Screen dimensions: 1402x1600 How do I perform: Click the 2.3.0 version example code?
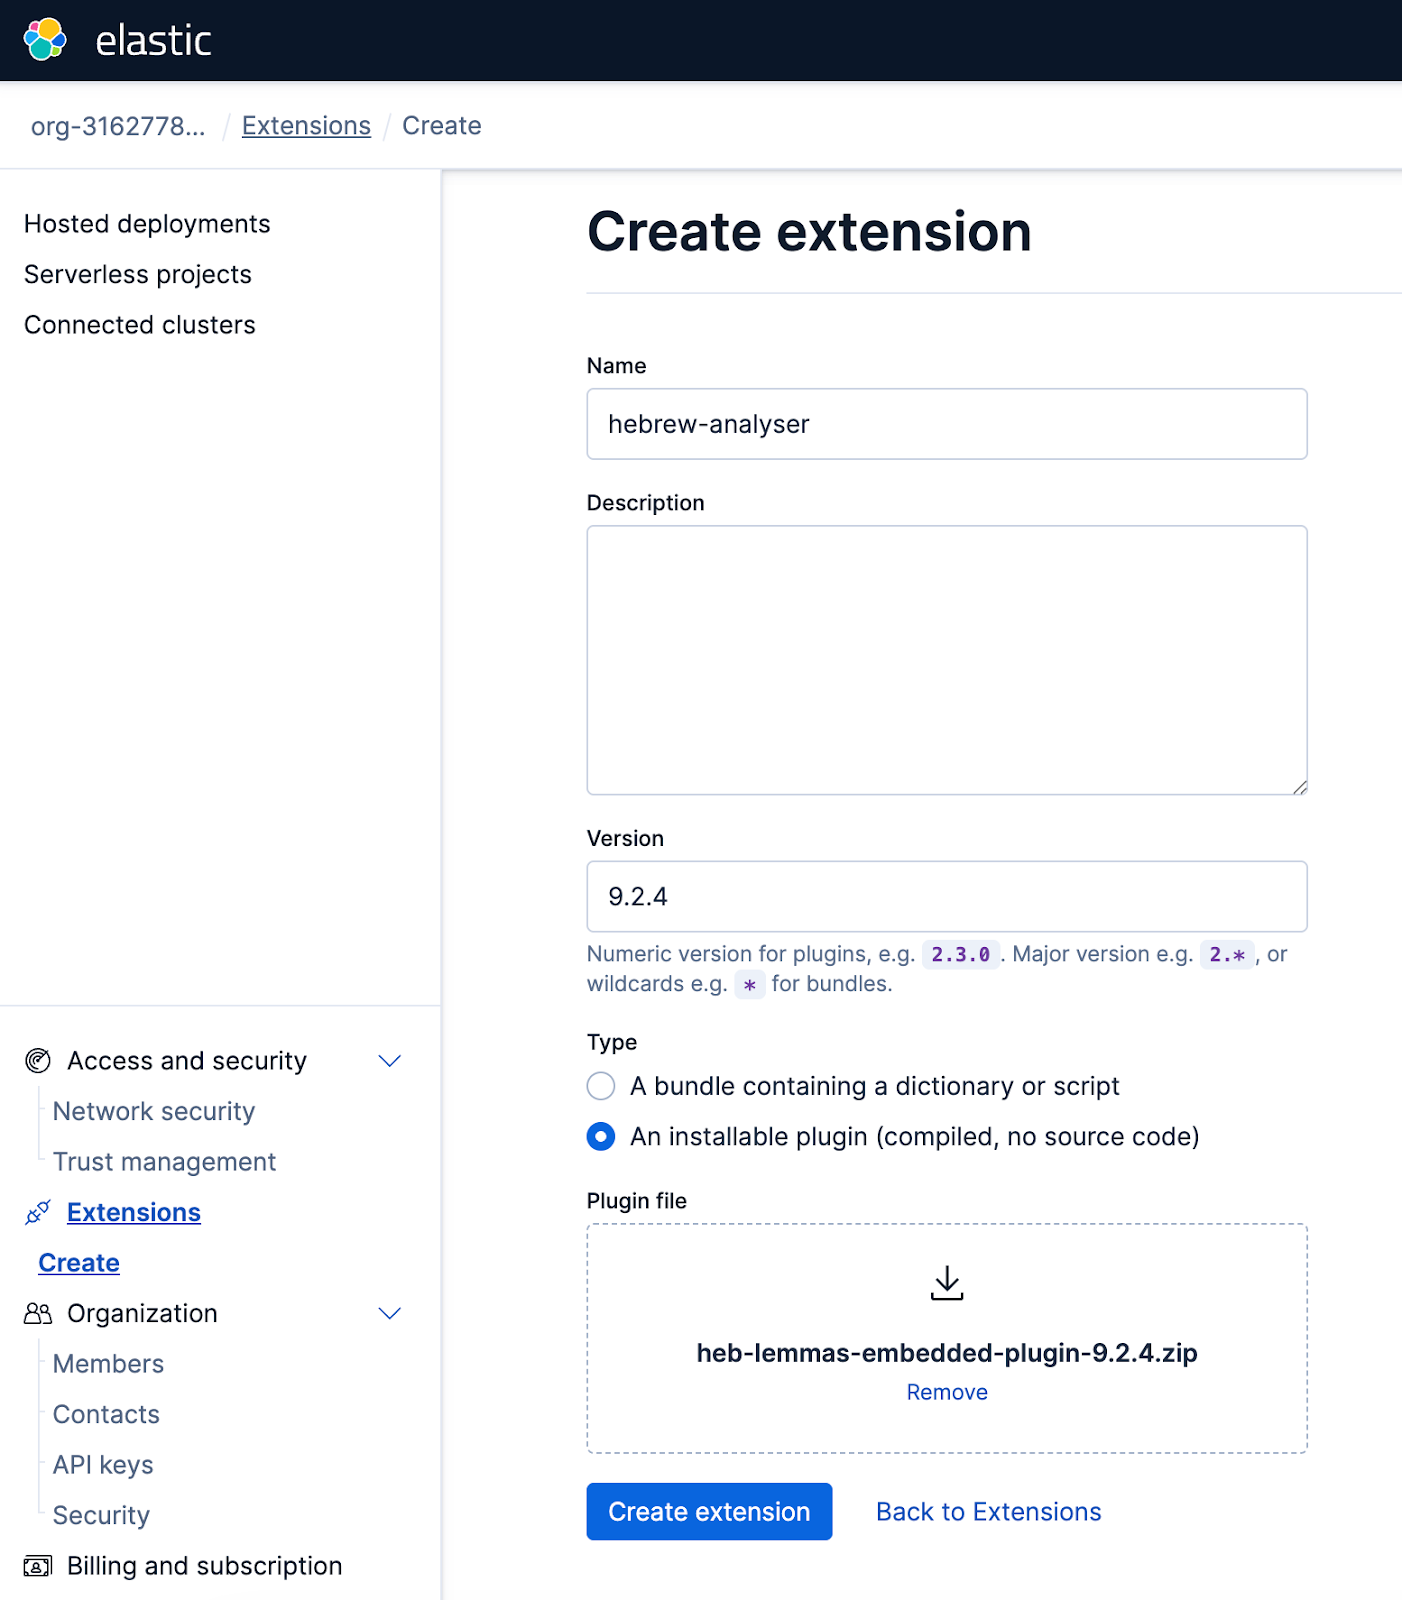point(960,955)
